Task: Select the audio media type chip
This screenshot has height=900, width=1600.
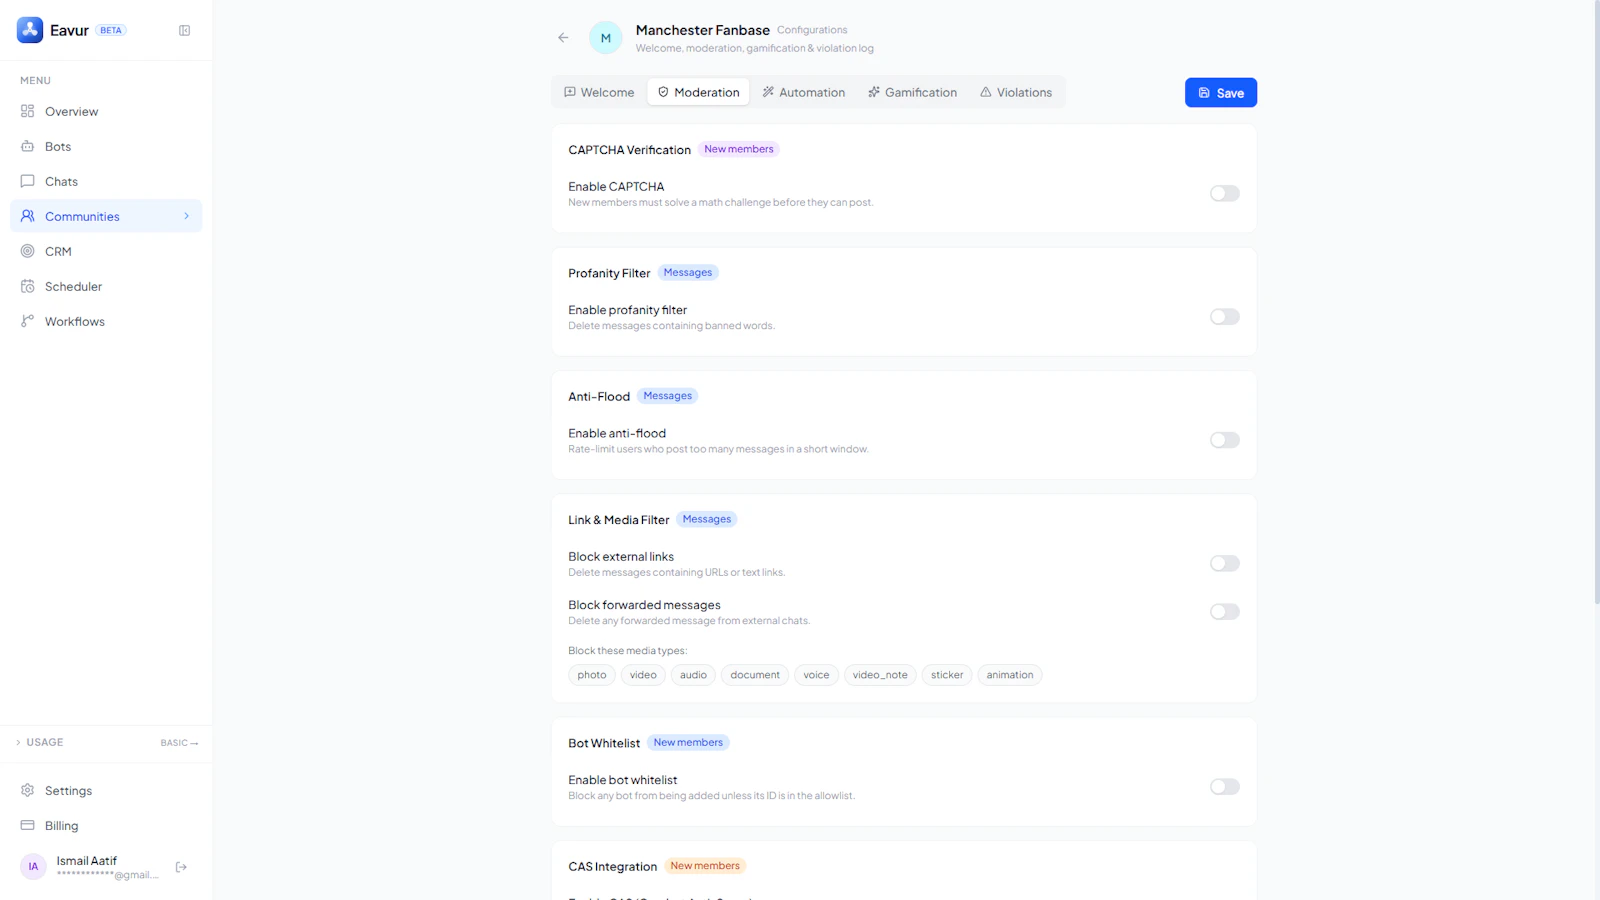Action: [x=694, y=675]
